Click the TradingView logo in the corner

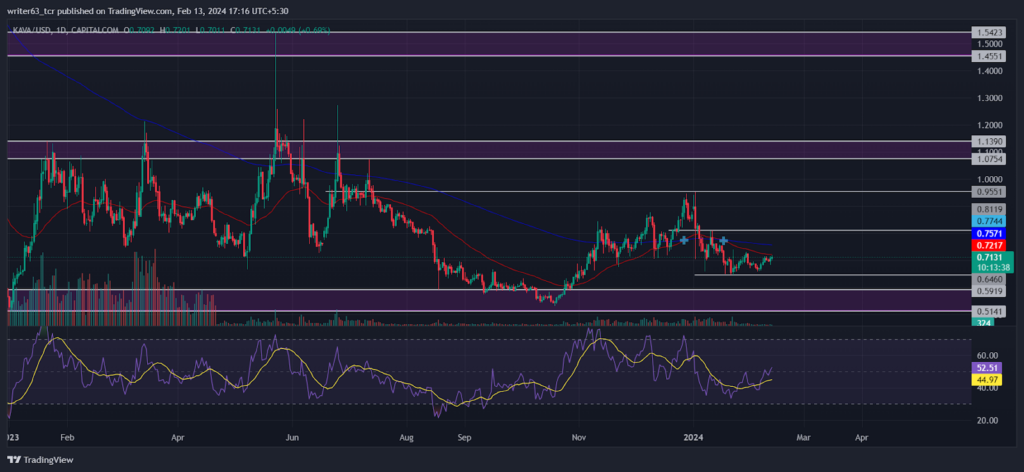click(40, 460)
